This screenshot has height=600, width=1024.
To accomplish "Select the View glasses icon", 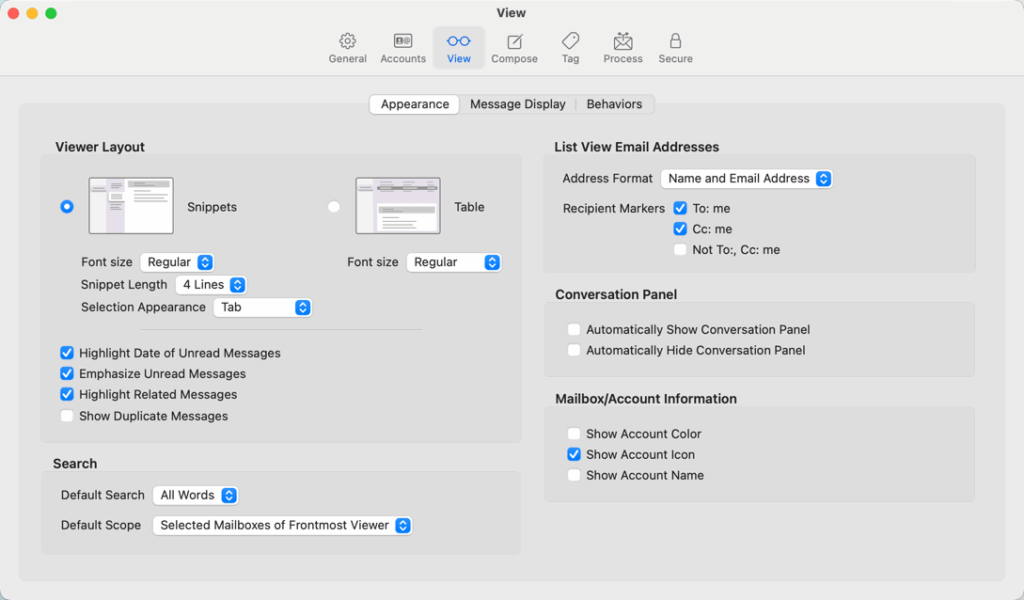I will pyautogui.click(x=458, y=41).
